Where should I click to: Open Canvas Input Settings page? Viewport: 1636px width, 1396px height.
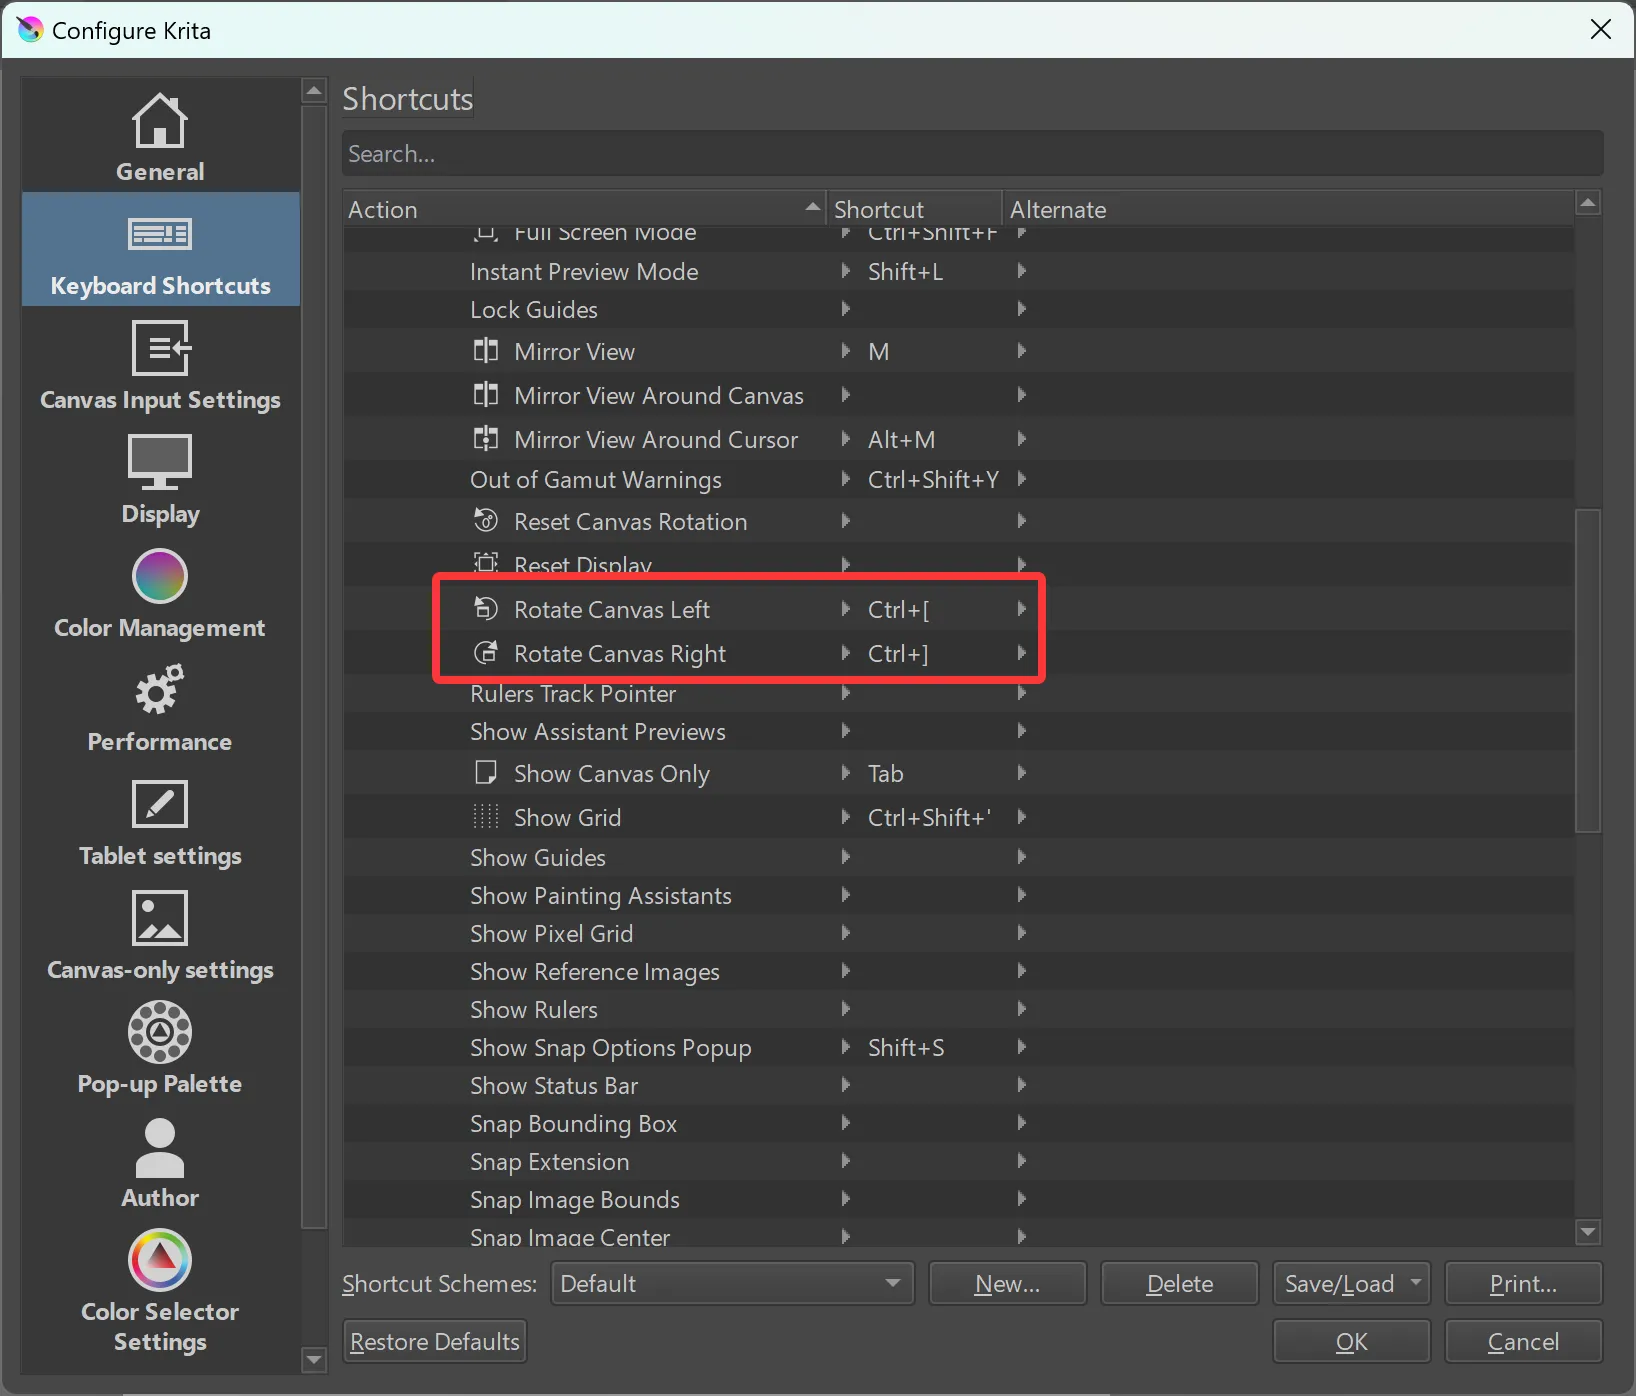[x=160, y=365]
